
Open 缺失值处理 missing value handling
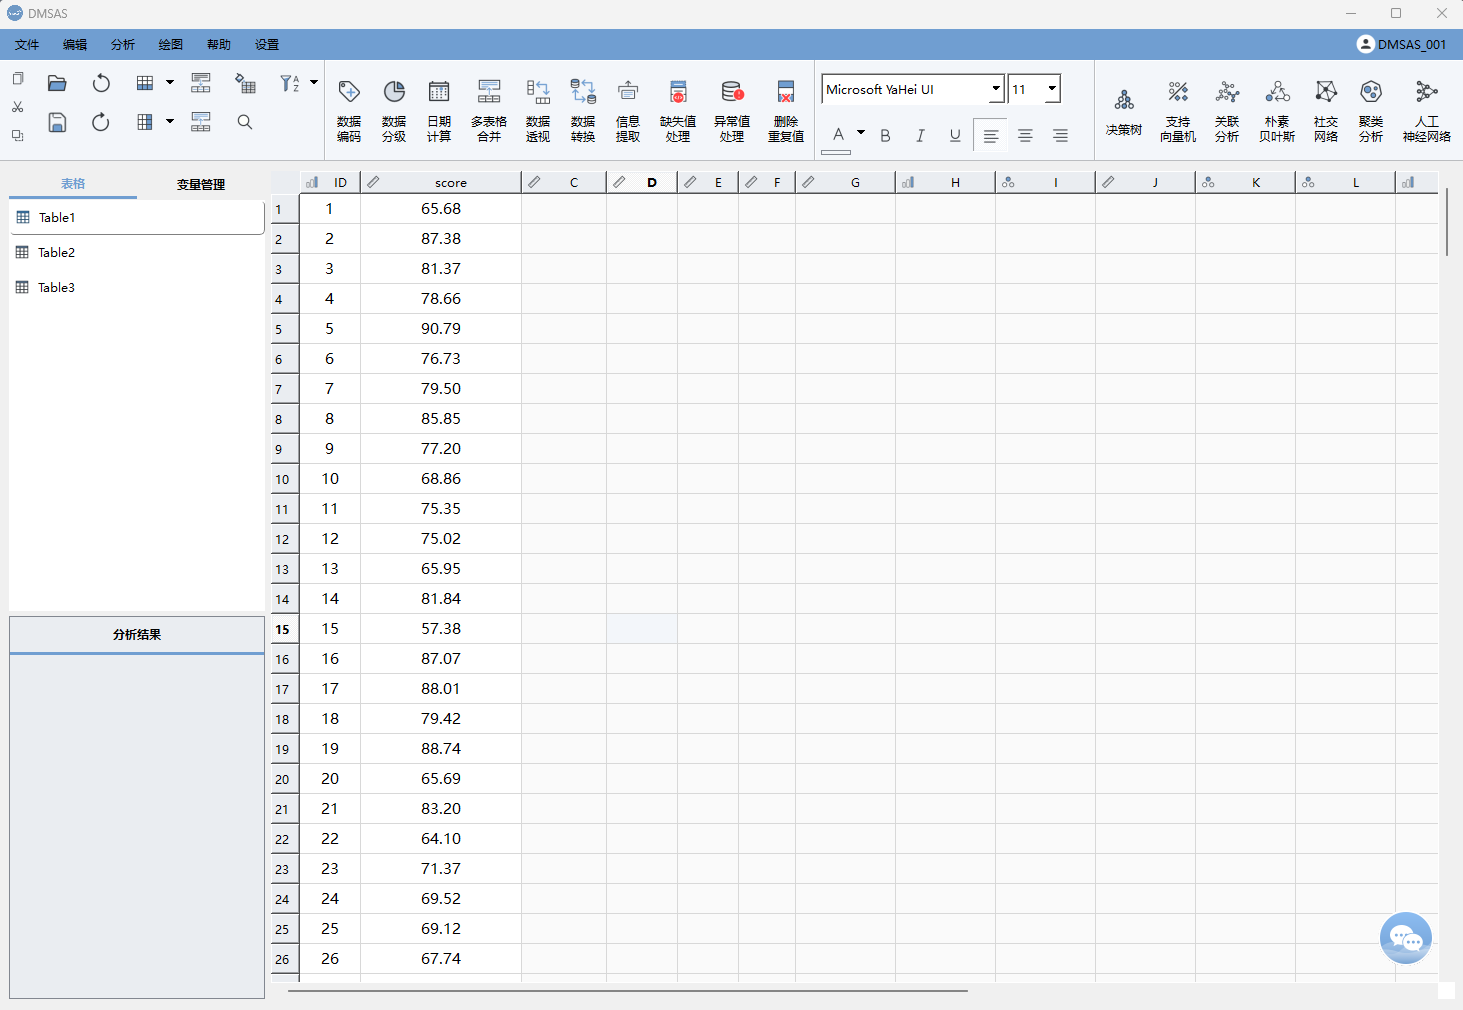pos(678,110)
